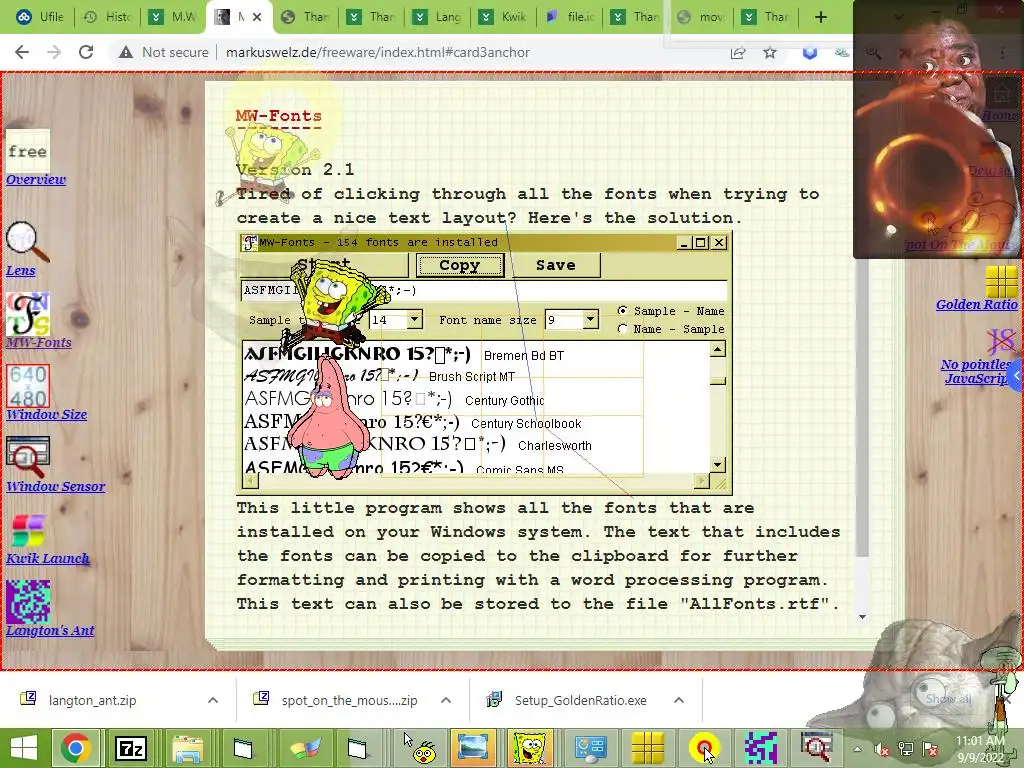Click the Copy button in MW-Fonts window
The image size is (1024, 768).
(x=460, y=265)
